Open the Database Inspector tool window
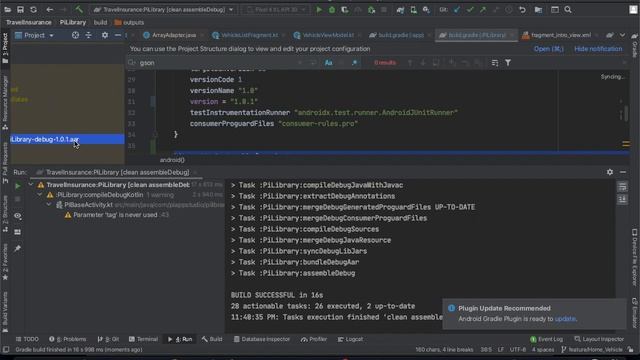 point(262,339)
